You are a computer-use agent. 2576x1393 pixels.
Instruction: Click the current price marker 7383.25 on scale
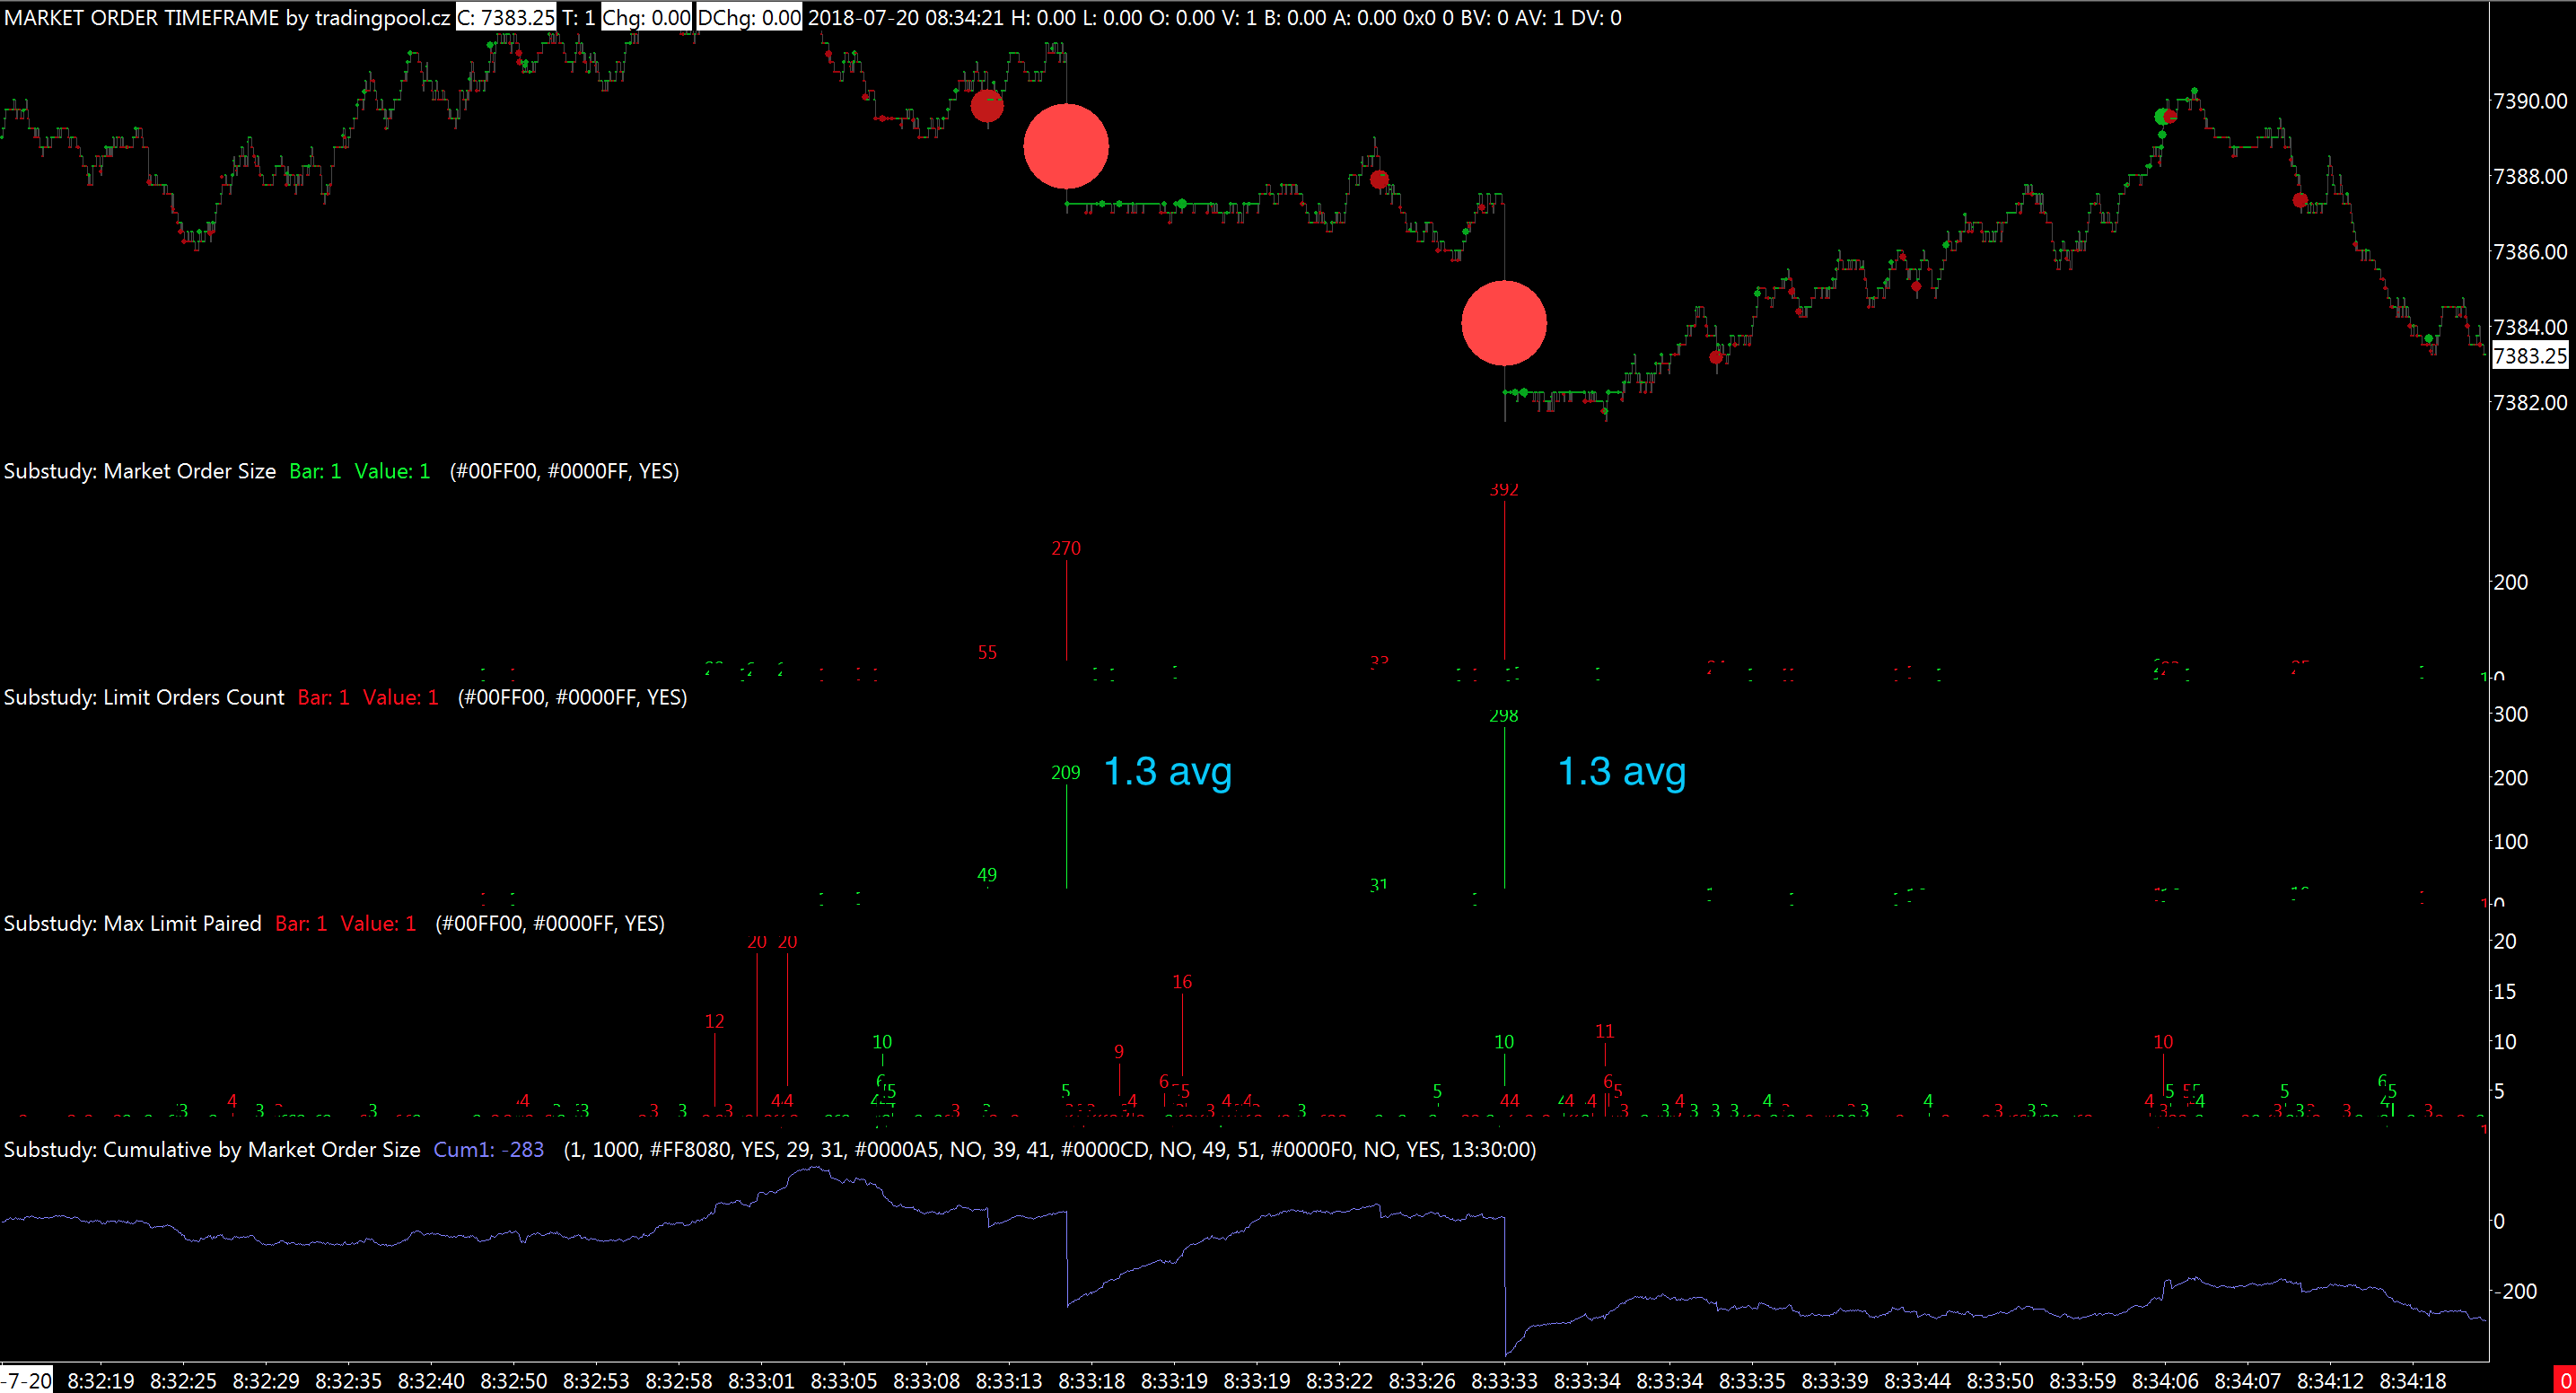[x=2530, y=355]
